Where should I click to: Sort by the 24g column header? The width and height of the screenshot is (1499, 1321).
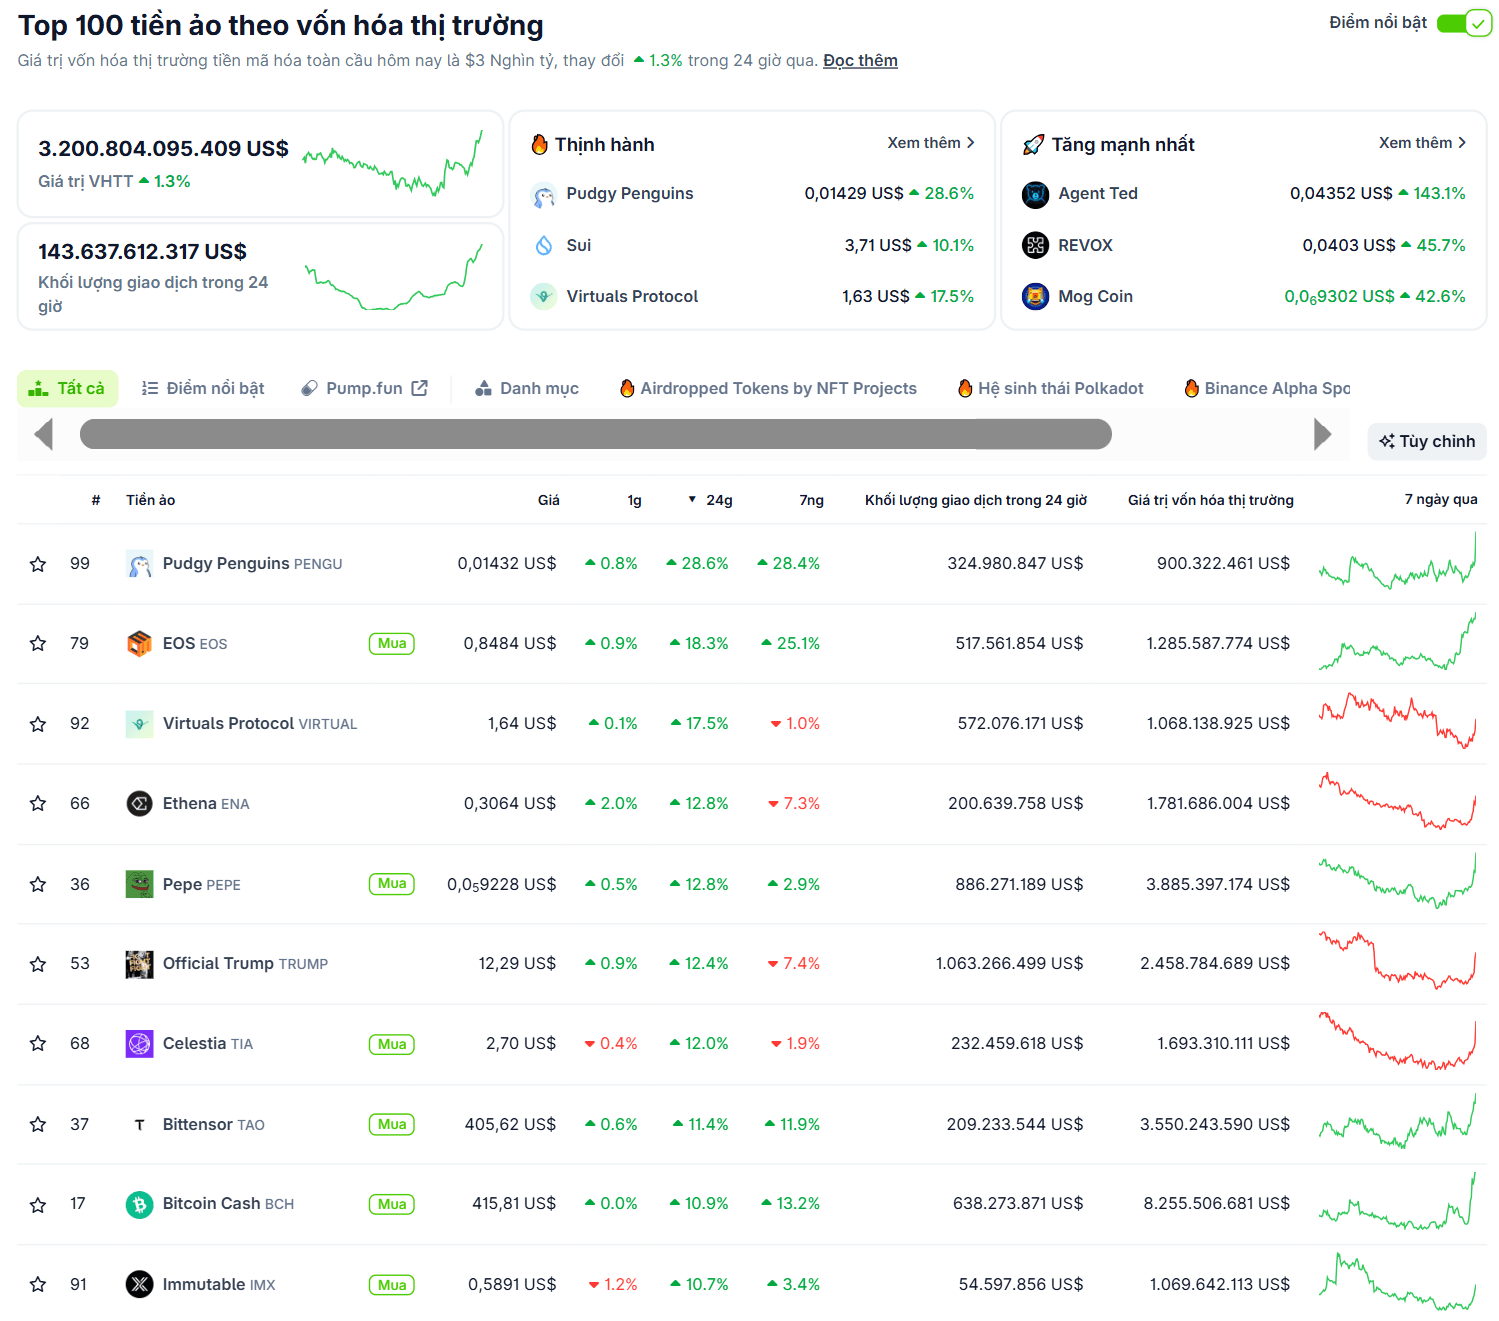pos(710,500)
